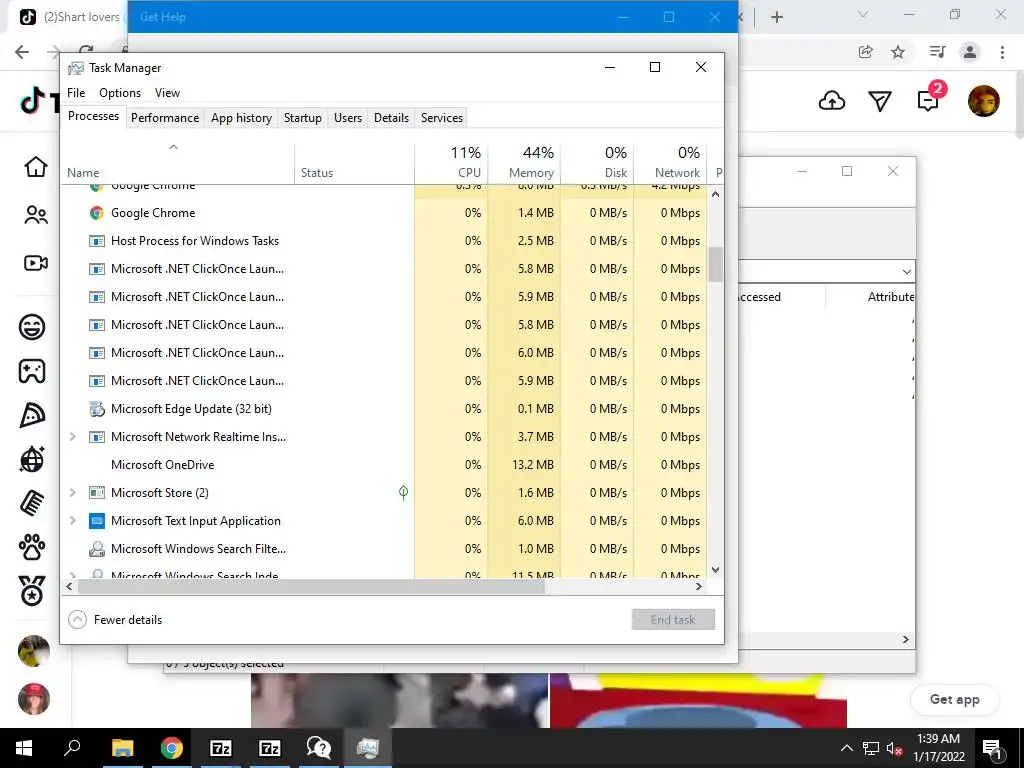Click the vertical scrollbar thumb in Task Manager
Screen dimensions: 1024x768
point(715,264)
